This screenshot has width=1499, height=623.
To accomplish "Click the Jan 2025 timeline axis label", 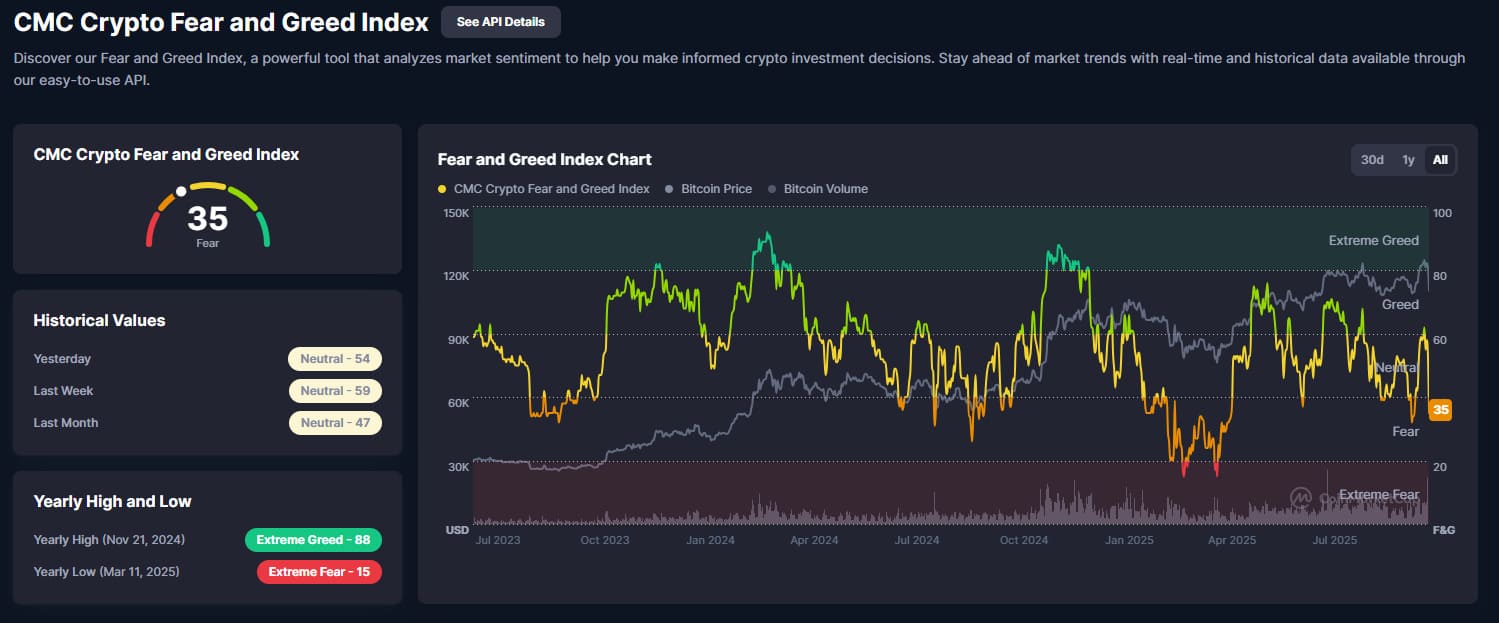I will coord(1128,540).
